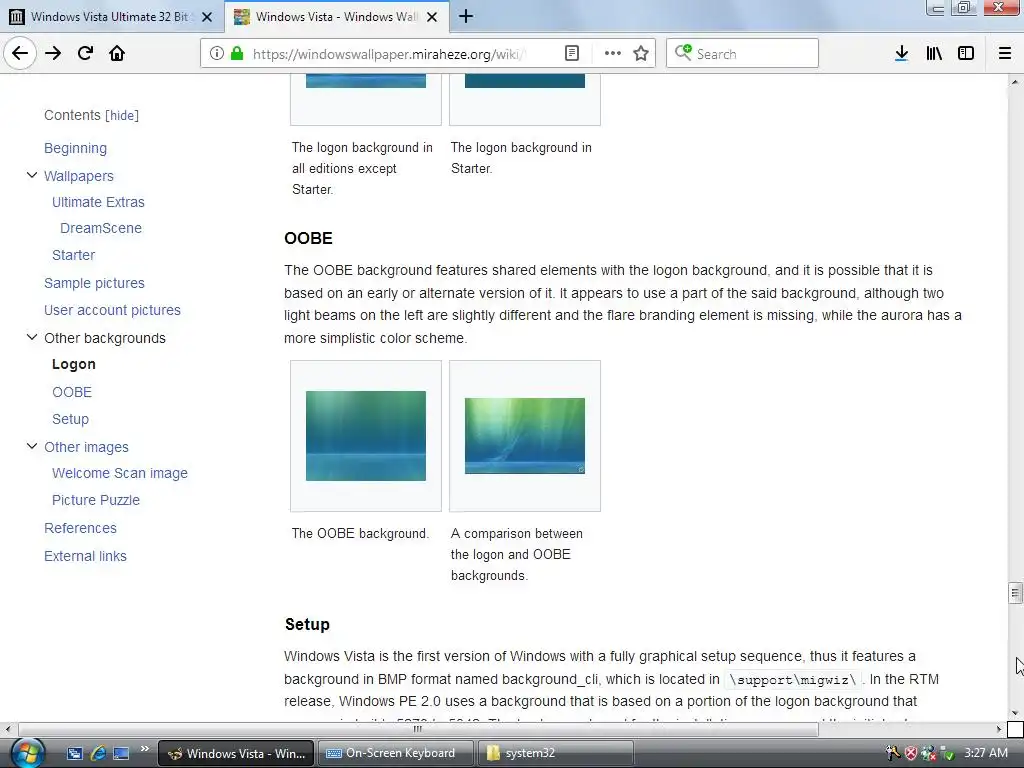The width and height of the screenshot is (1024, 768).
Task: Go forward with the forward arrow
Action: point(53,54)
